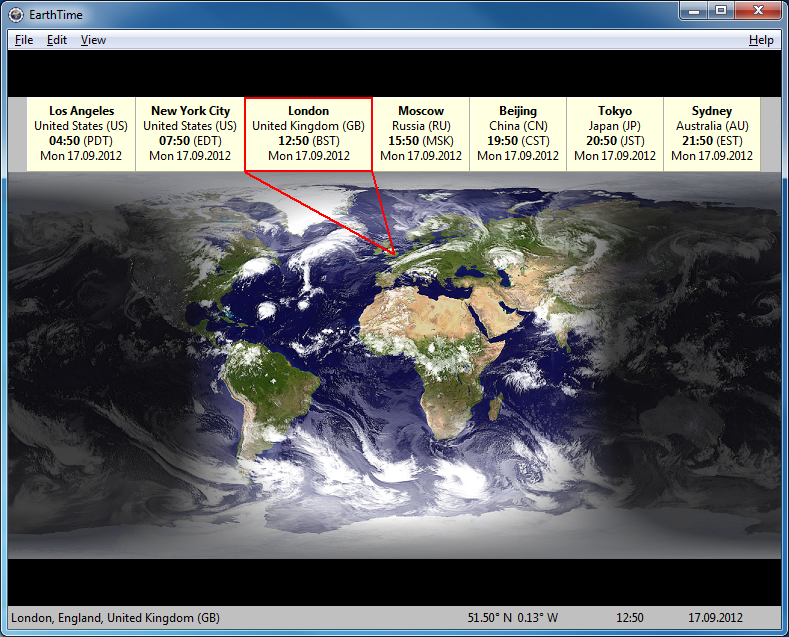Maximize the EarthTime window

[x=720, y=10]
